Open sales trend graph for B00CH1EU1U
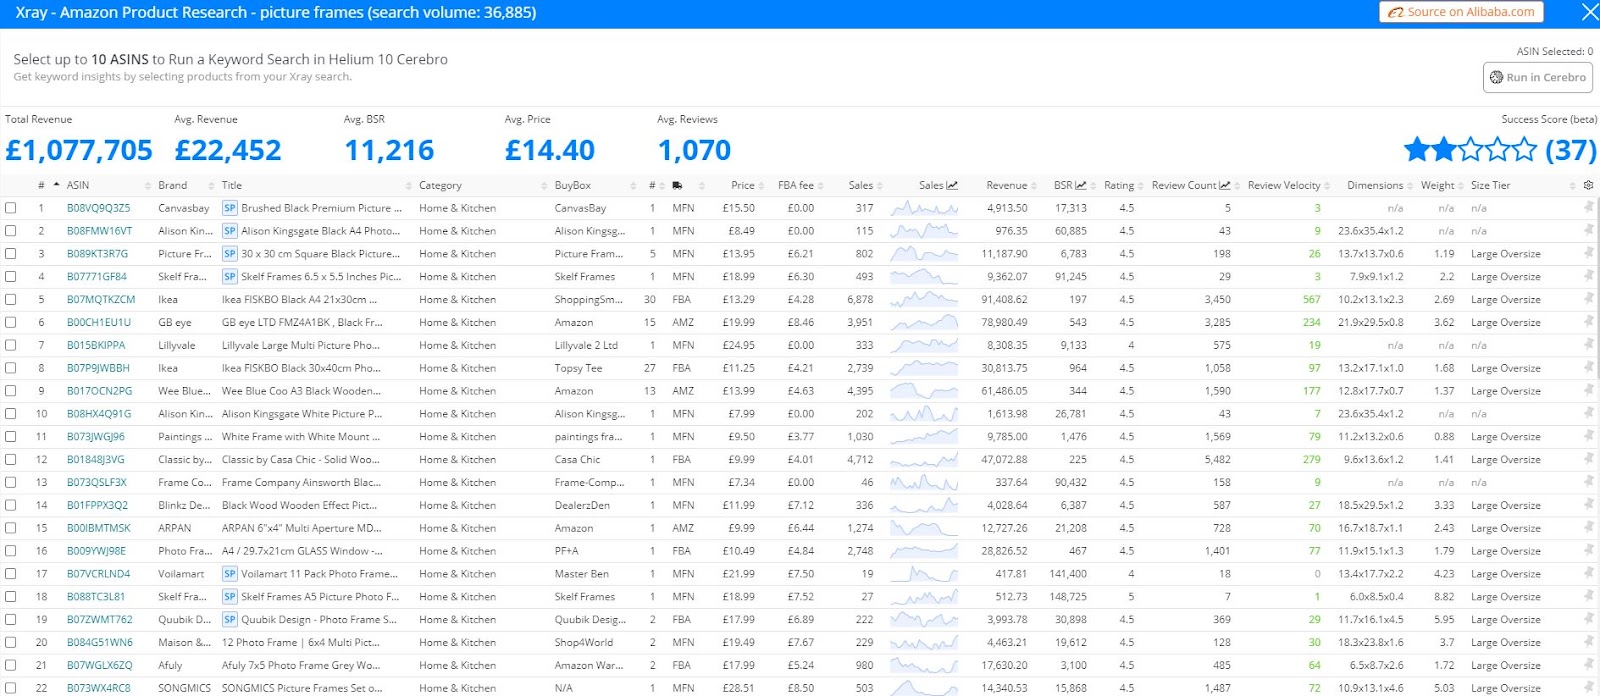This screenshot has width=1600, height=696. (x=924, y=322)
